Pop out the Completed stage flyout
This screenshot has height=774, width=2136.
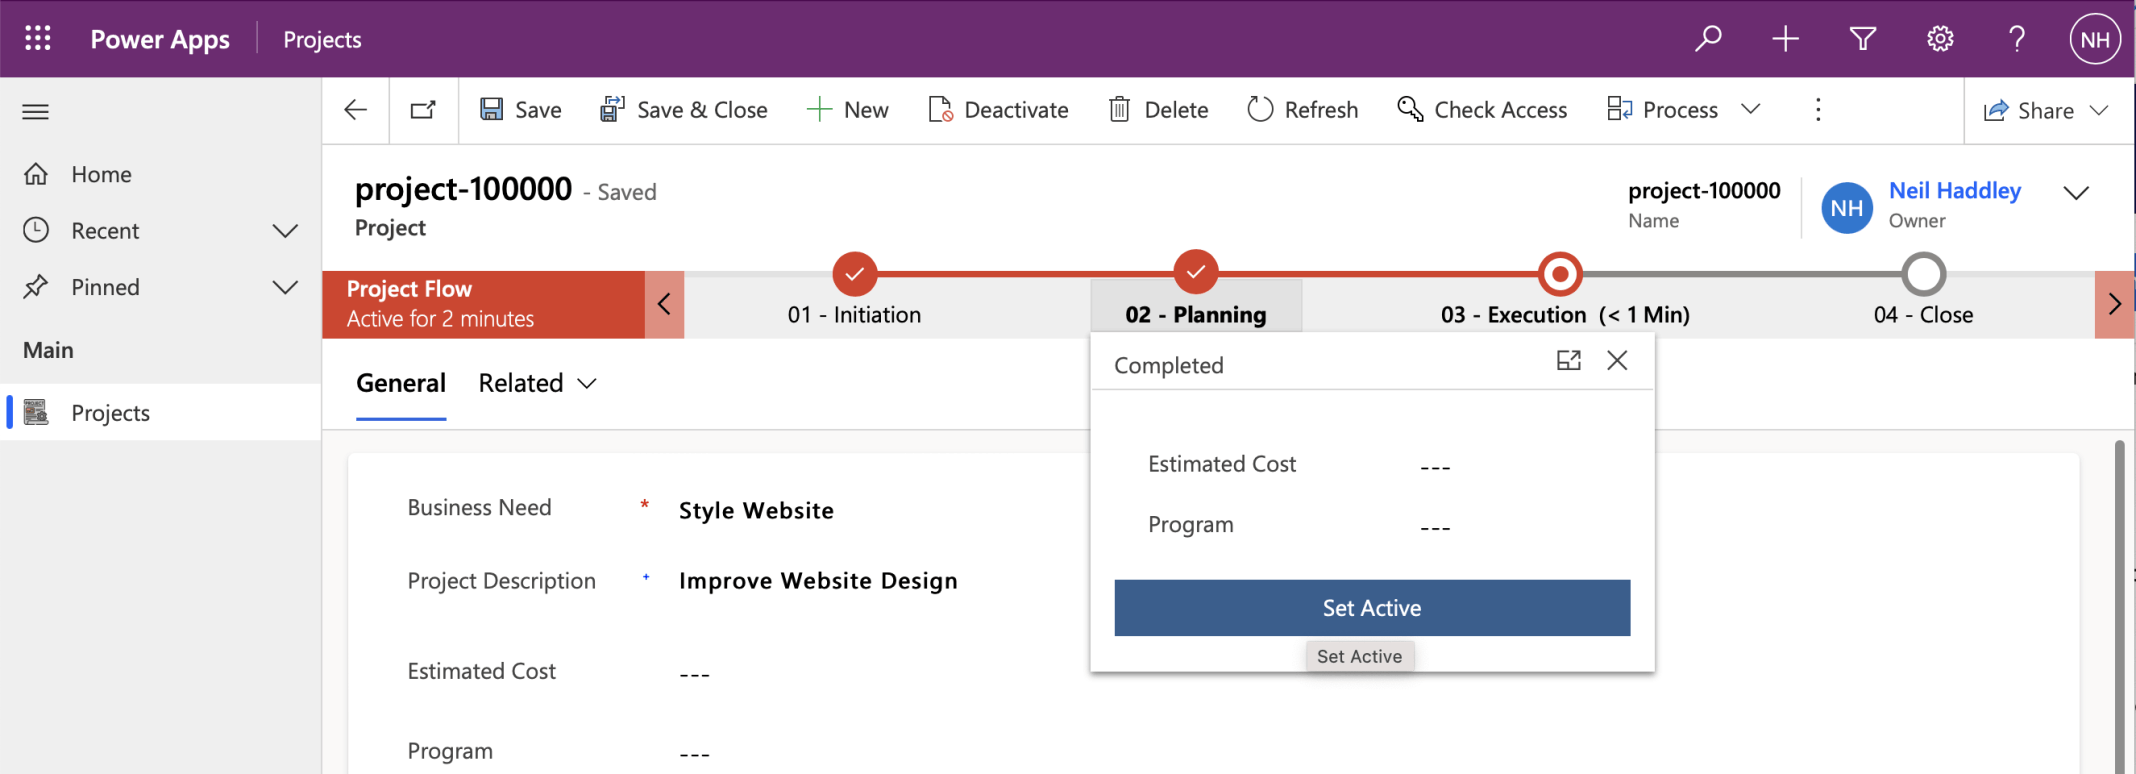[1568, 361]
